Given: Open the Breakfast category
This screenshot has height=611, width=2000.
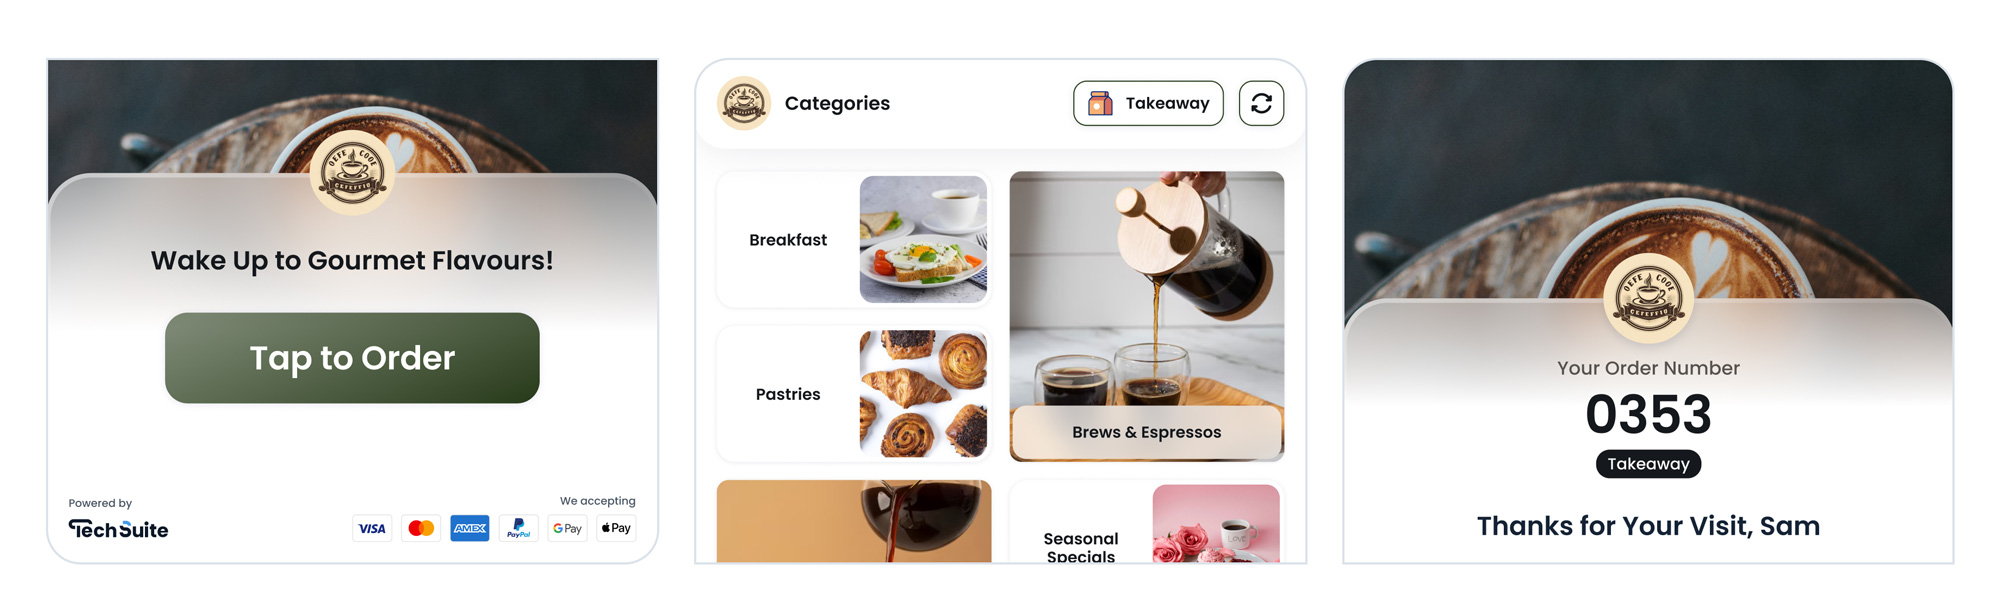Looking at the screenshot, I should pos(854,240).
